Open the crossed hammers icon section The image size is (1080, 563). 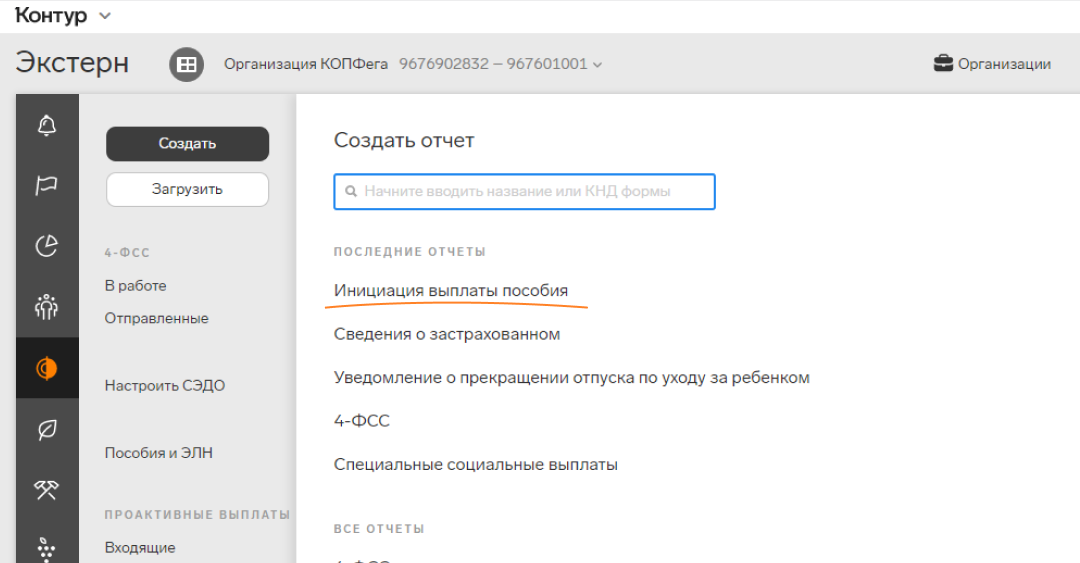[x=47, y=490]
